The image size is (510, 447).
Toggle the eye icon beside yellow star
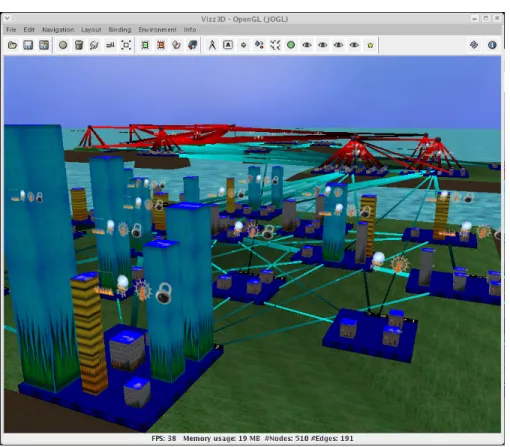354,45
